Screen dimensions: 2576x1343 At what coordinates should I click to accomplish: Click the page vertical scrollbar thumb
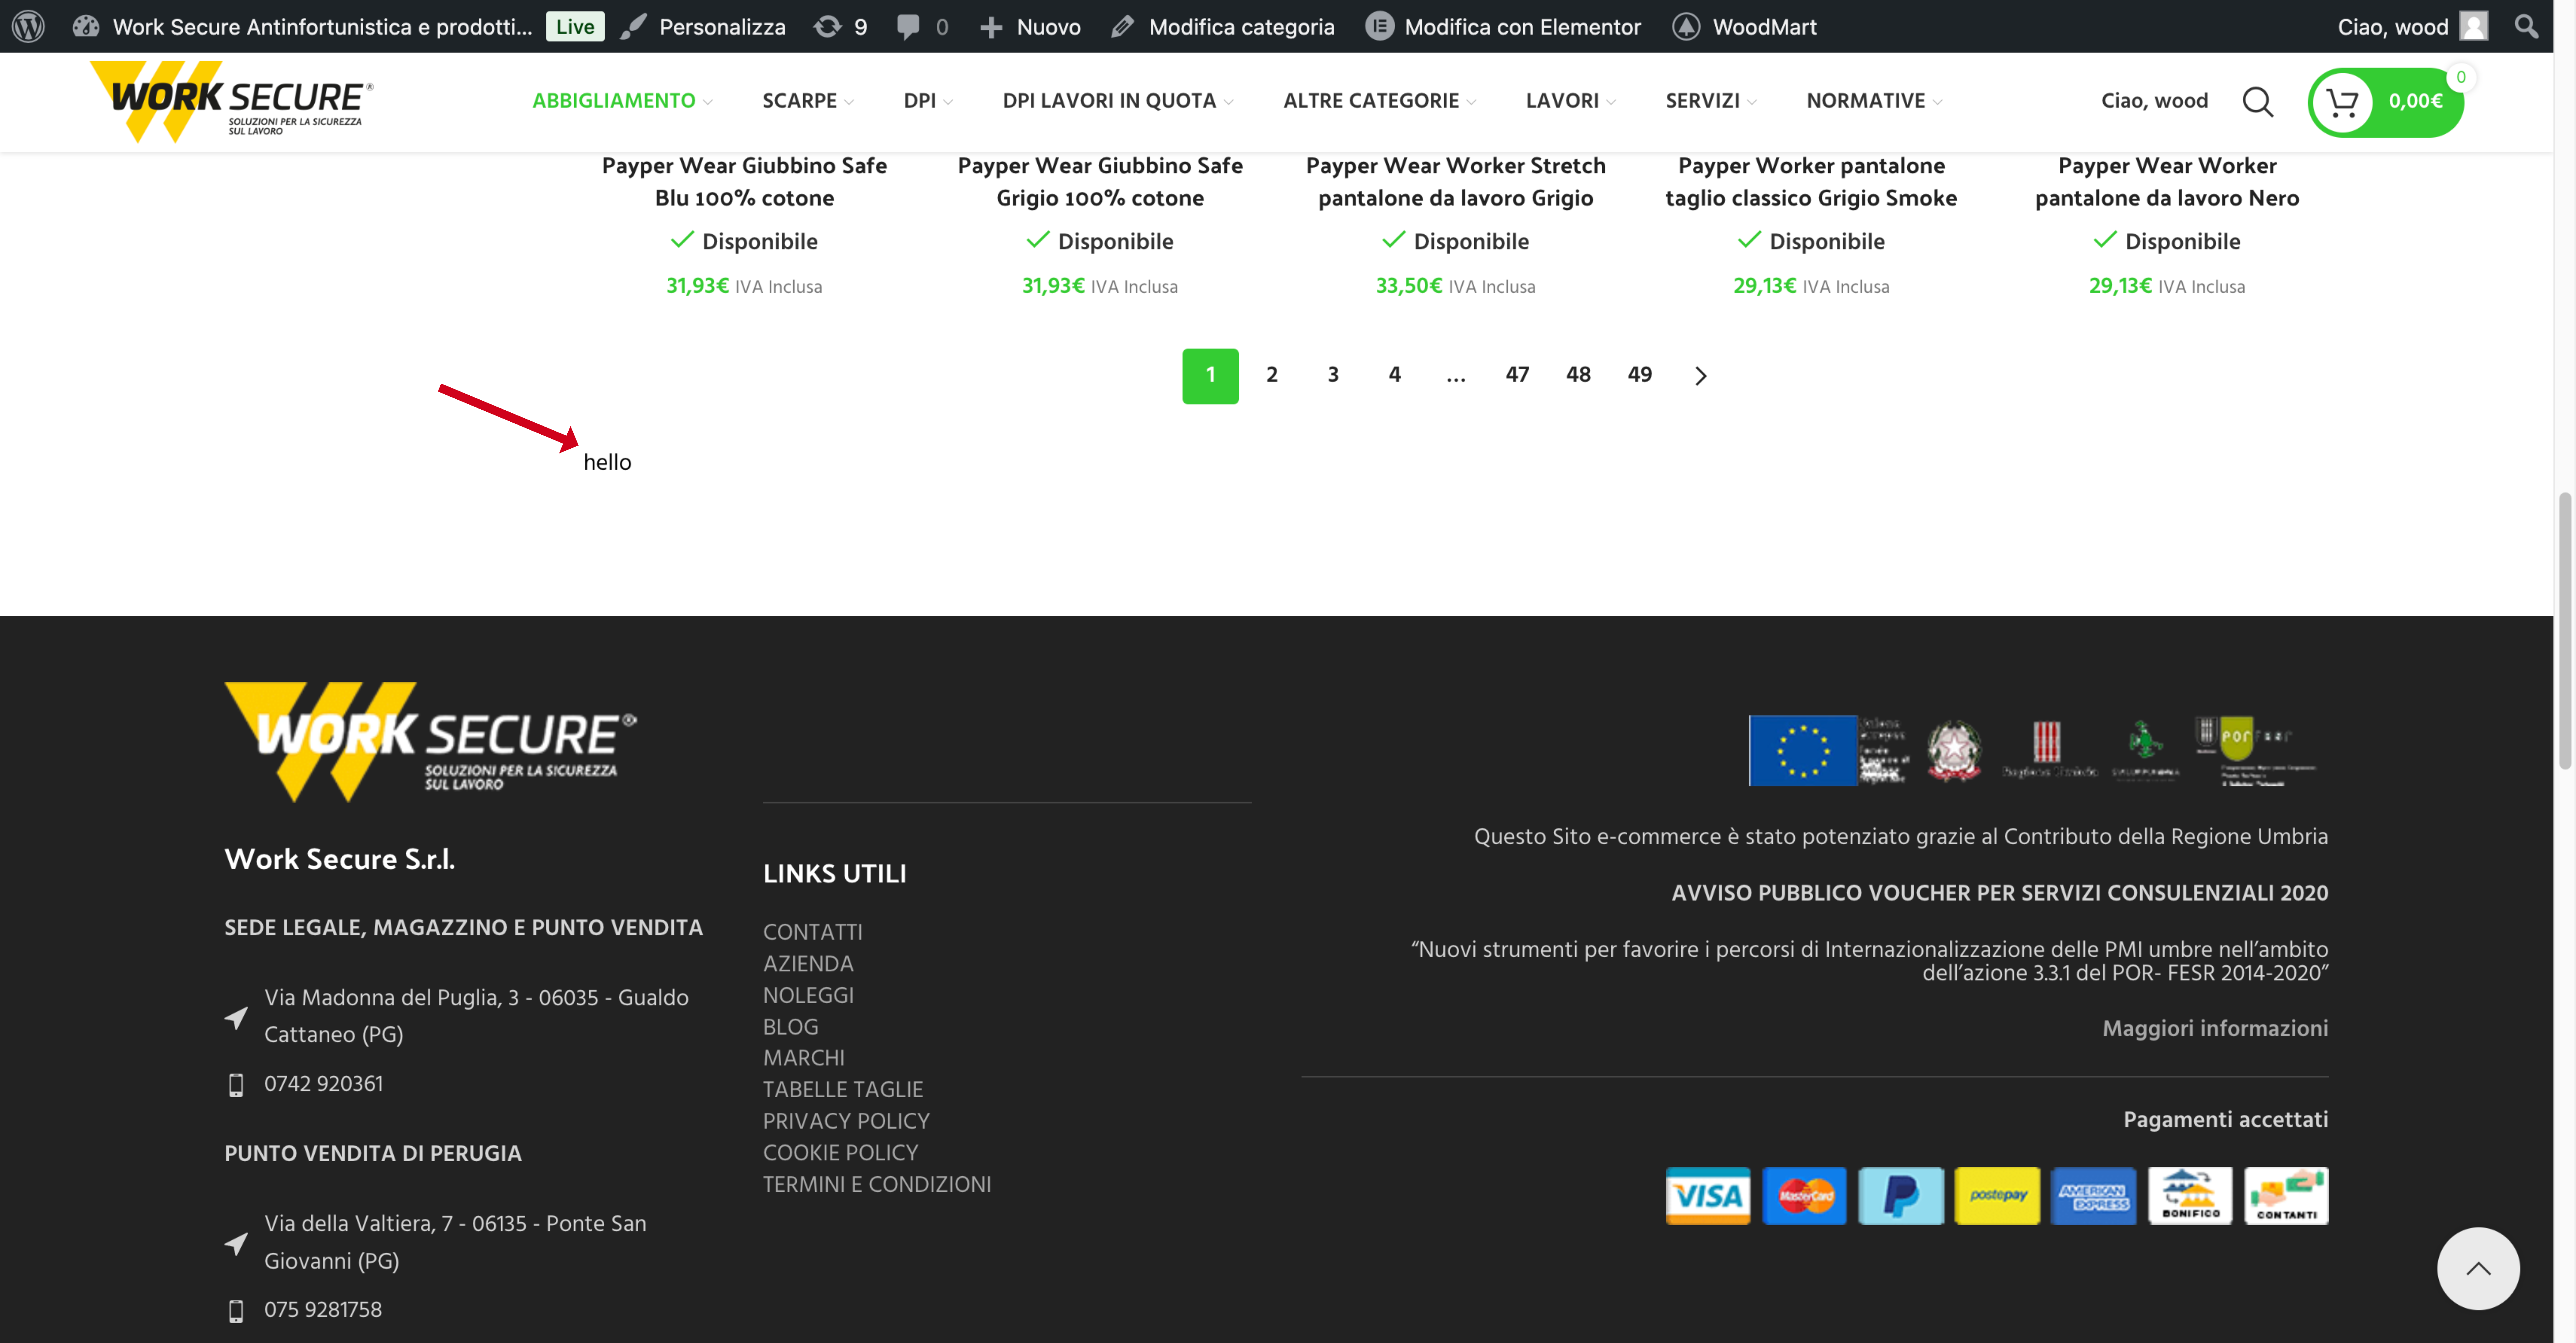pos(2565,631)
